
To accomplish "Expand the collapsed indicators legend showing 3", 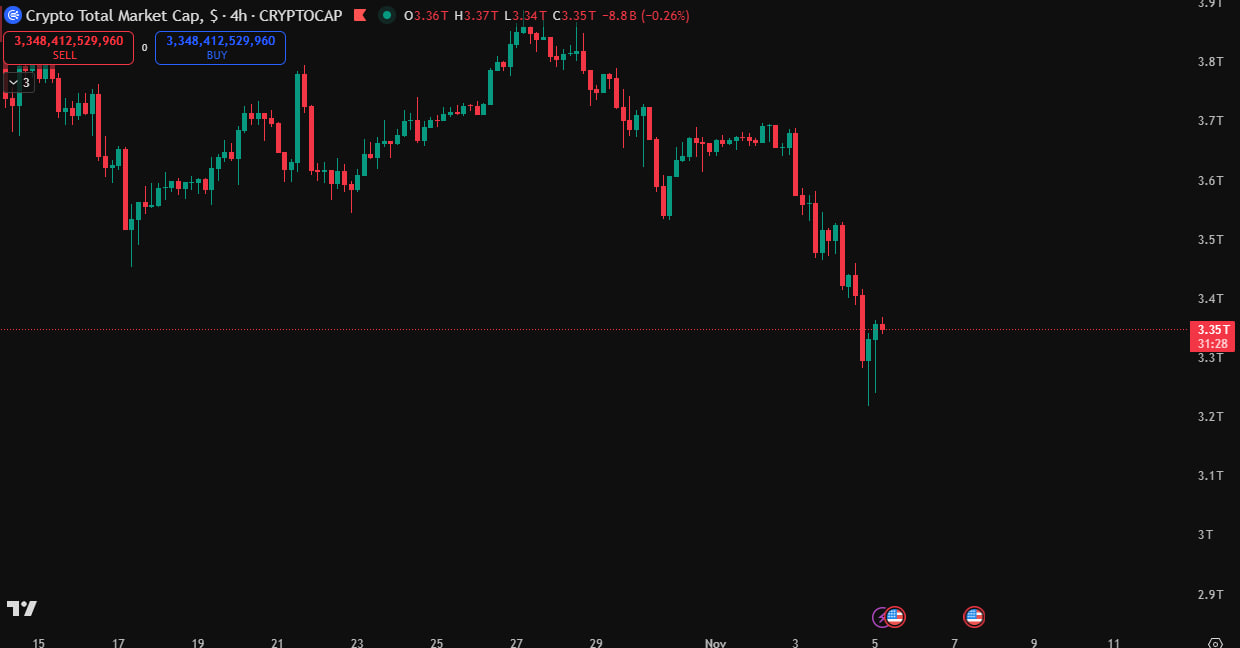I will point(19,82).
